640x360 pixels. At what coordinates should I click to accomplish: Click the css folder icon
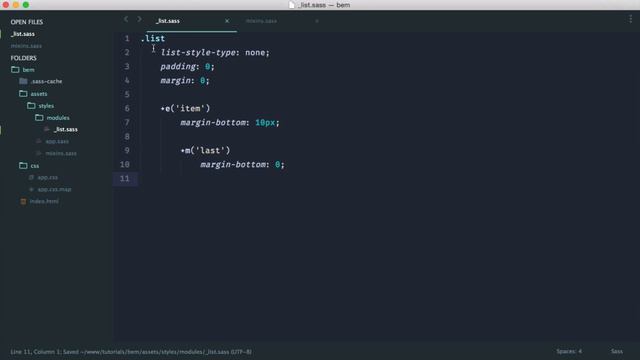click(23, 166)
